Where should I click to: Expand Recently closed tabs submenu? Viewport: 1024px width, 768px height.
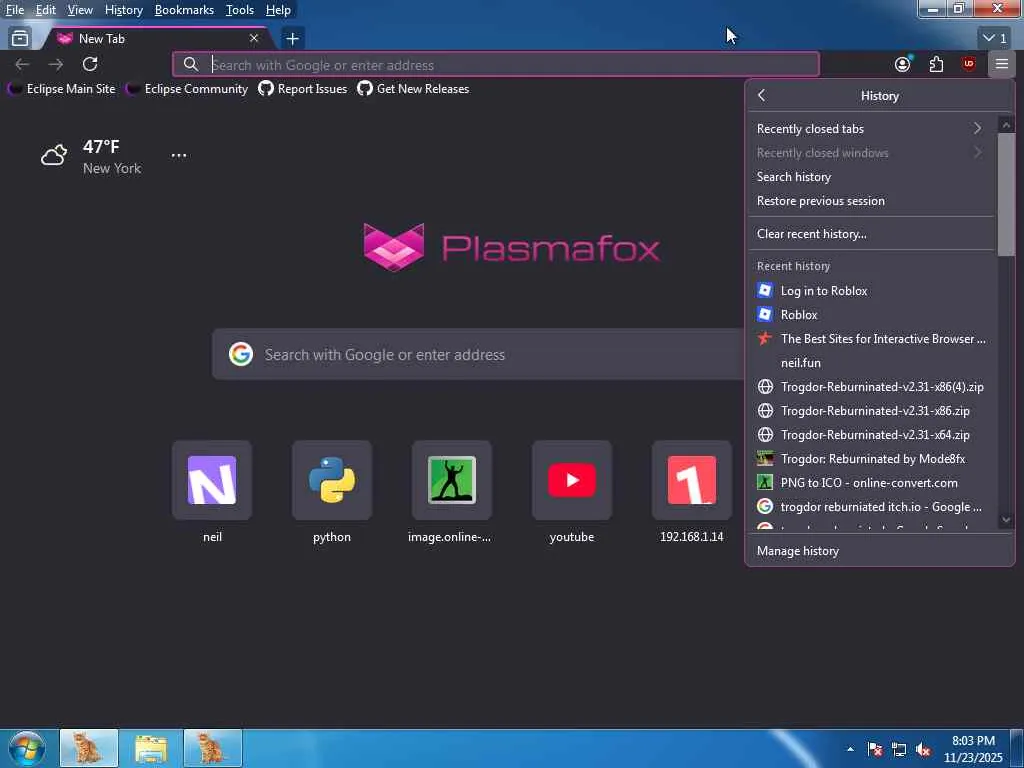coord(870,129)
